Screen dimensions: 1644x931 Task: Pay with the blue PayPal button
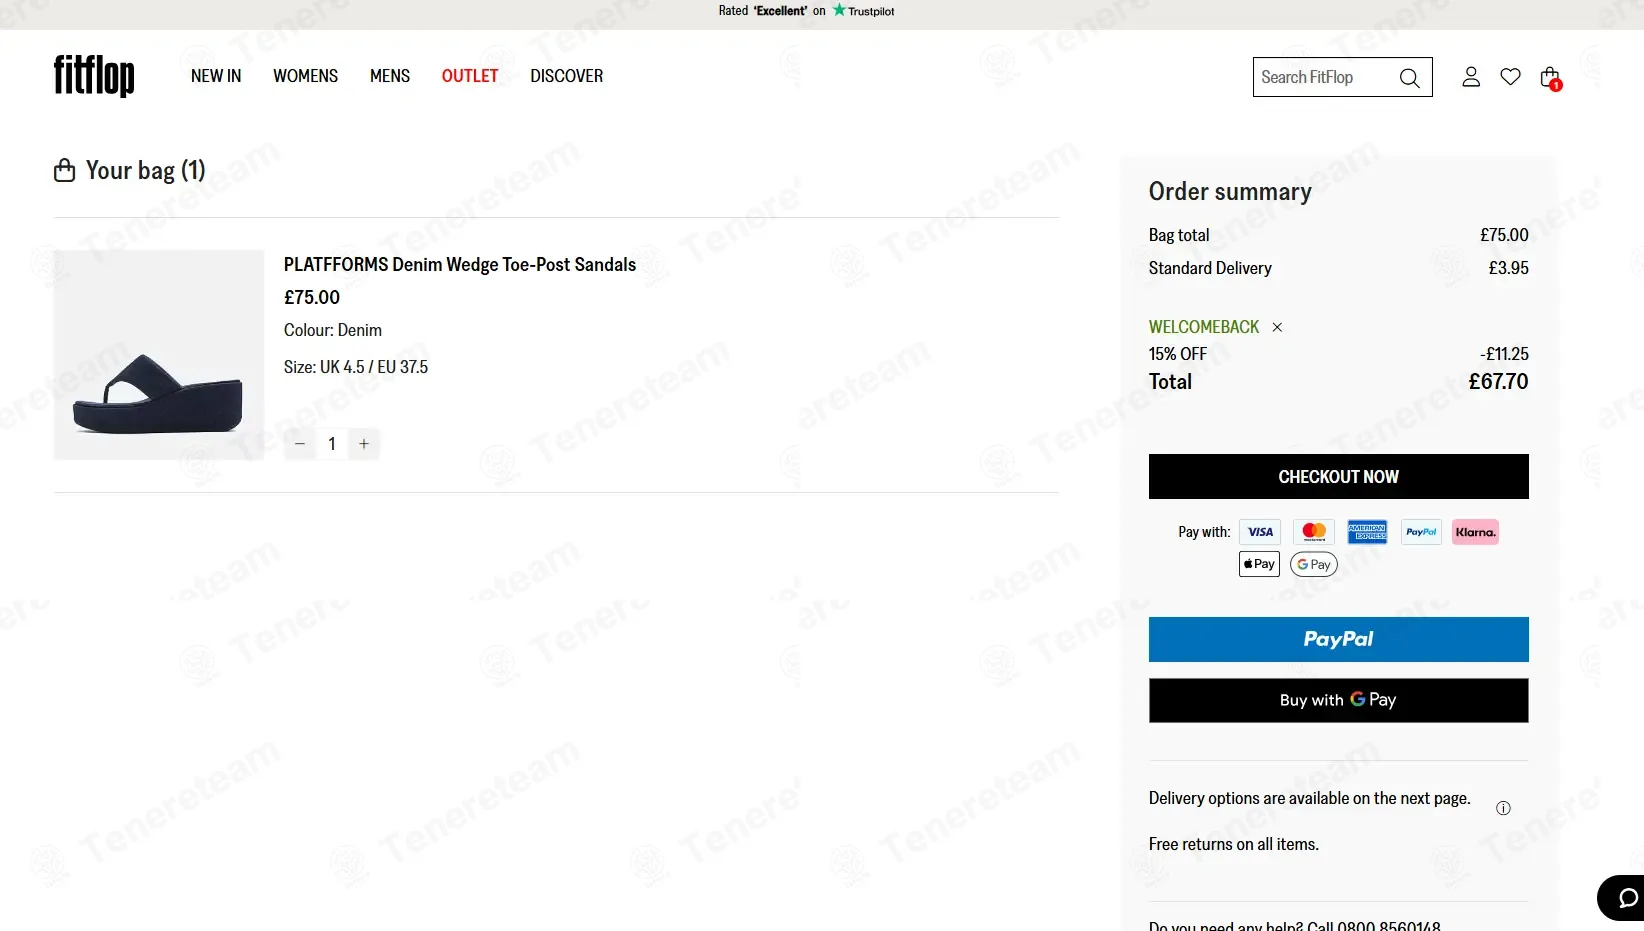pyautogui.click(x=1339, y=639)
